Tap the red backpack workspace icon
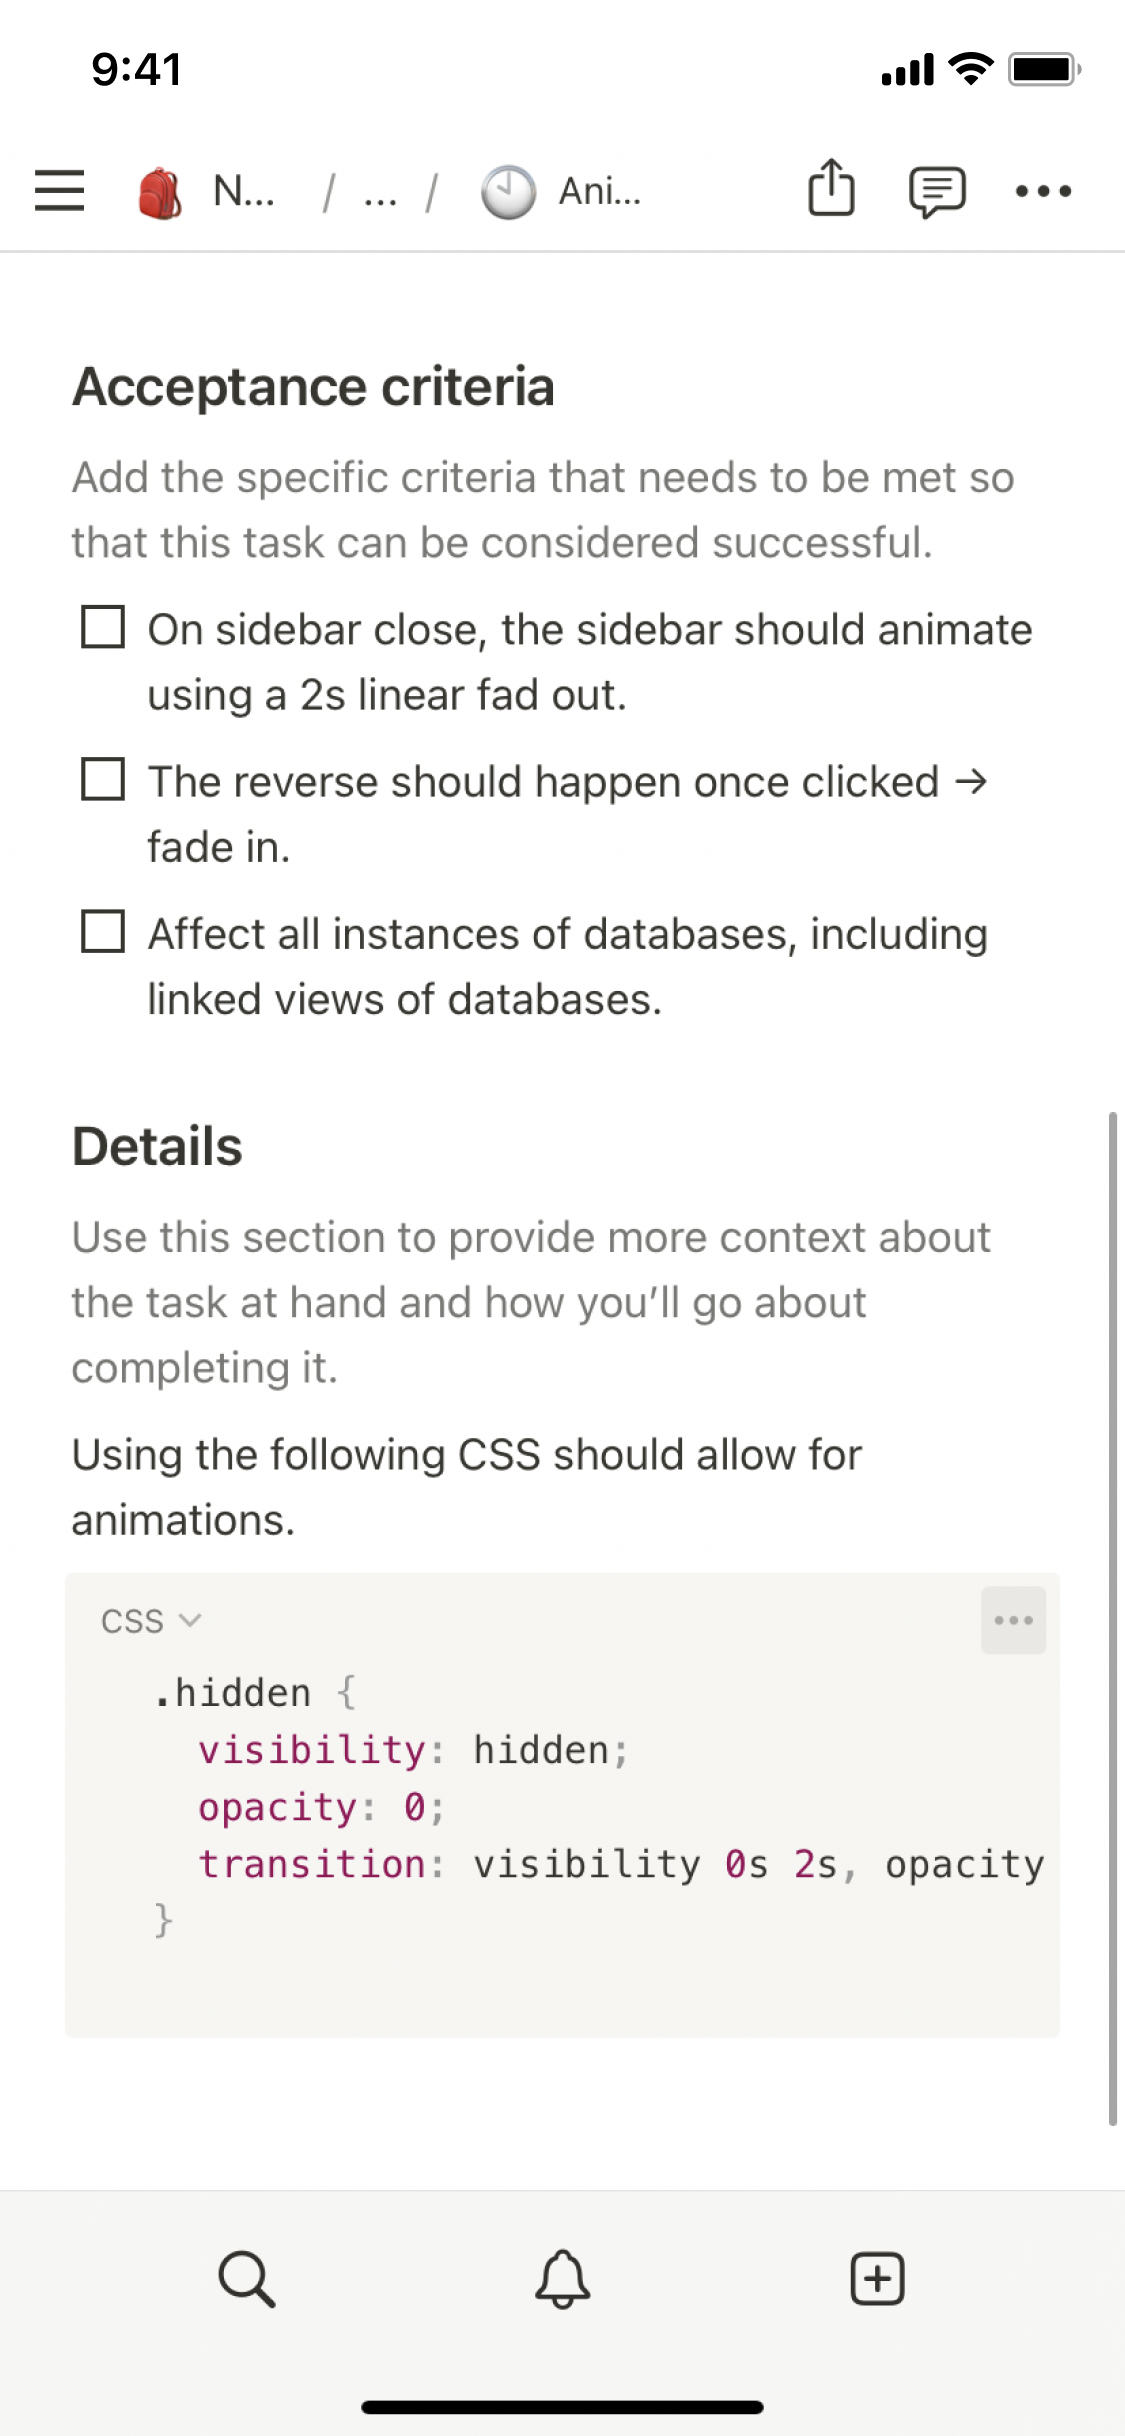The height and width of the screenshot is (2436, 1125). click(x=160, y=191)
